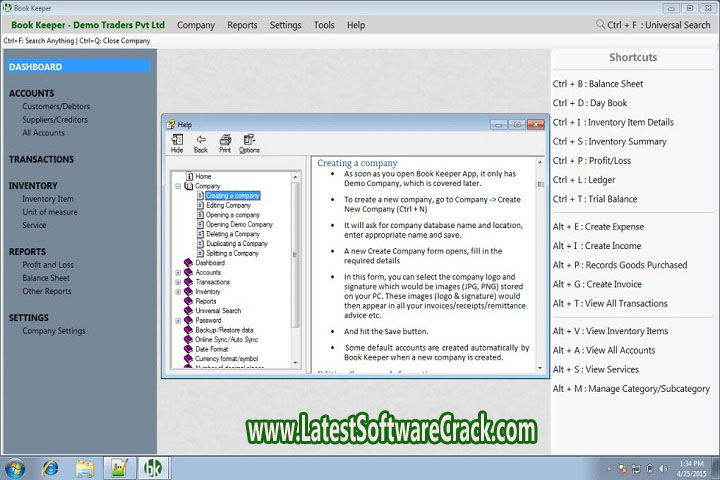
Task: Open the File Explorer folder on taskbar
Action: (x=85, y=467)
